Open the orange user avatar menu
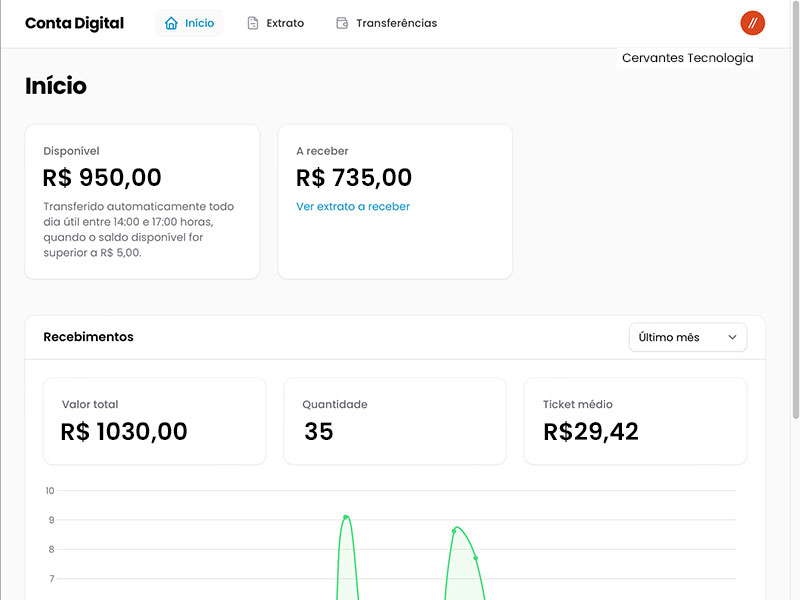The width and height of the screenshot is (800, 600). point(752,23)
